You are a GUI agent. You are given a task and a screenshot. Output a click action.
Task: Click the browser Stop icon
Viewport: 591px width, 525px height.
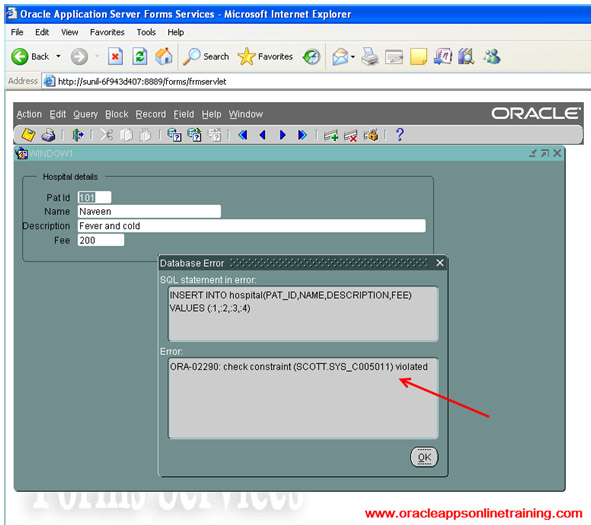pyautogui.click(x=115, y=57)
